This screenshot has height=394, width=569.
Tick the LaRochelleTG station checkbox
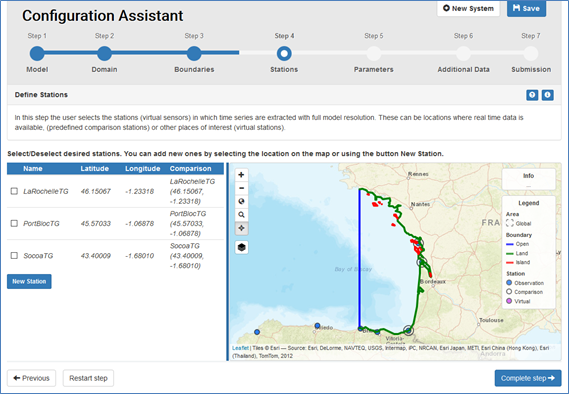coord(14,191)
